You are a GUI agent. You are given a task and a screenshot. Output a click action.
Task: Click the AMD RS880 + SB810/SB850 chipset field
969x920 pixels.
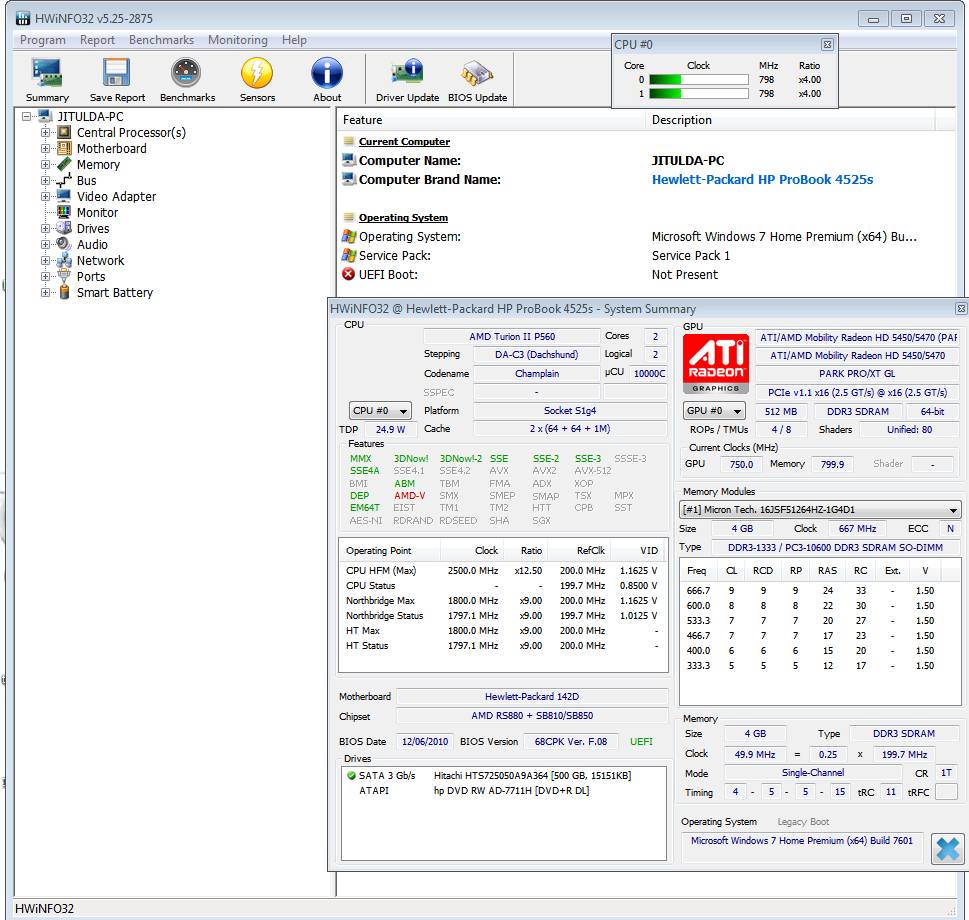tap(532, 715)
